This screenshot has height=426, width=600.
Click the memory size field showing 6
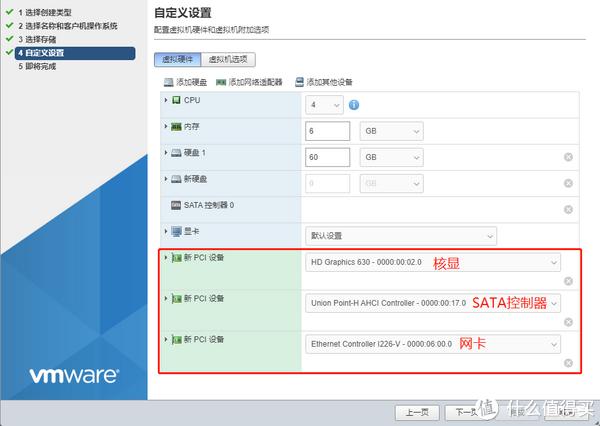pos(328,131)
